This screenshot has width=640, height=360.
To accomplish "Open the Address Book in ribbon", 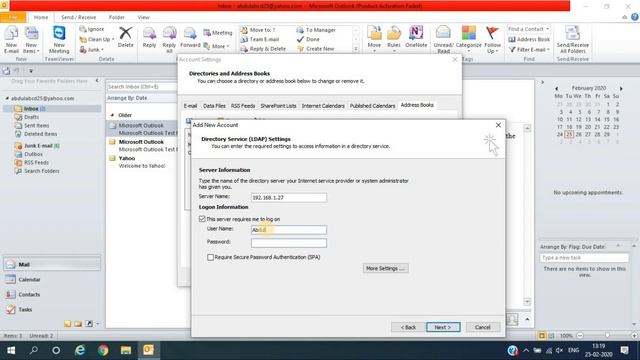I will coord(529,39).
